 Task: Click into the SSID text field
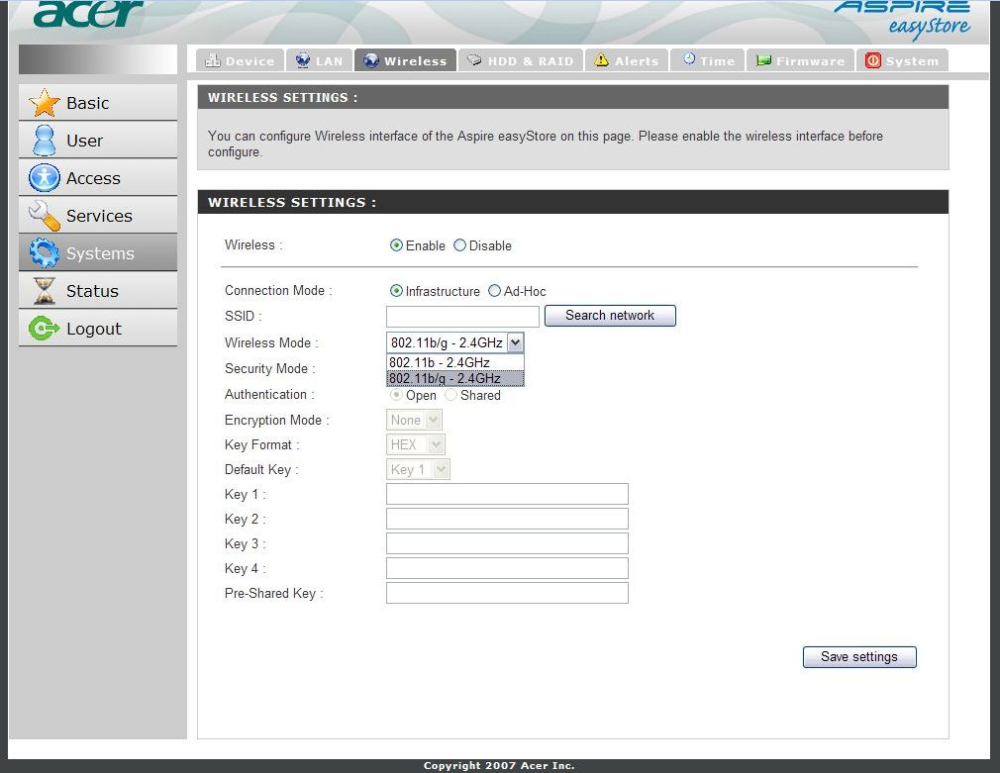(462, 316)
